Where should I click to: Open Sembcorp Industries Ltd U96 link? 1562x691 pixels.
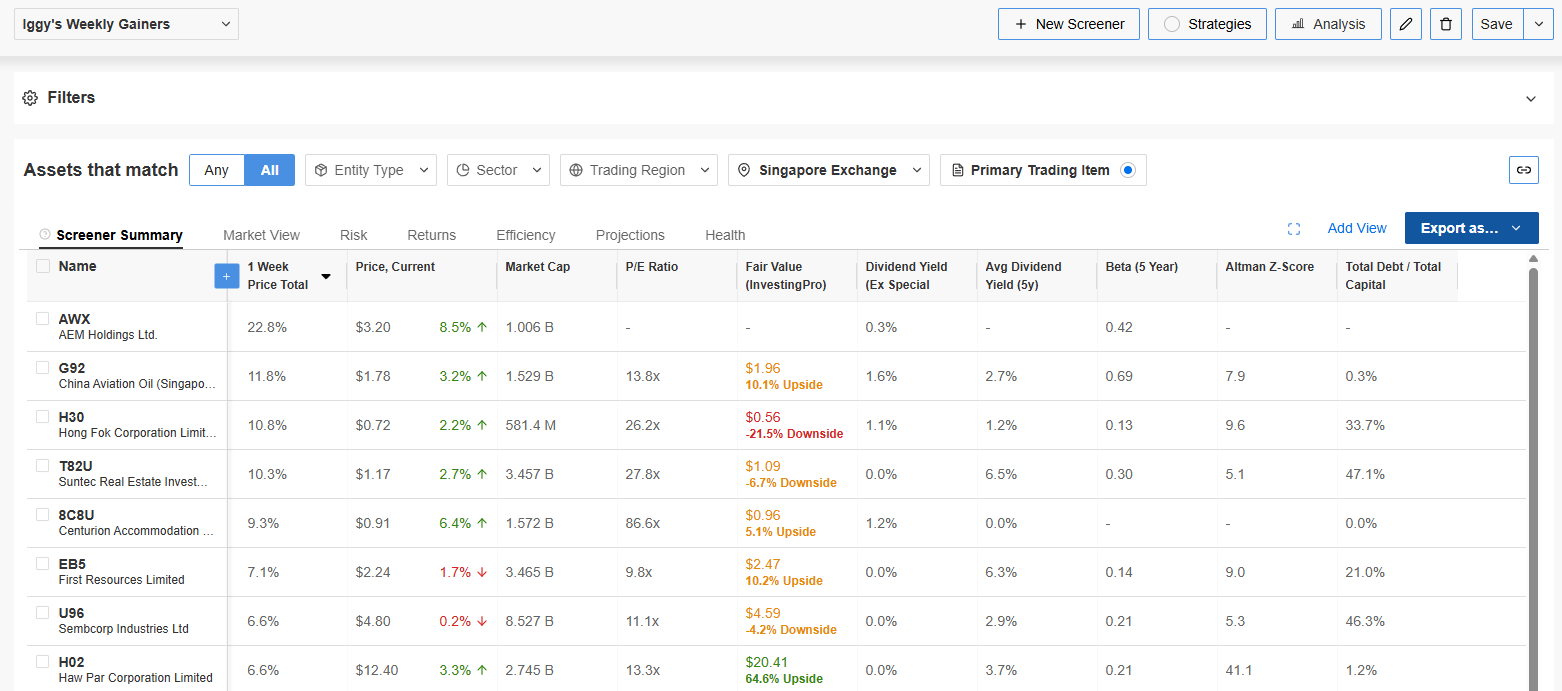point(124,621)
